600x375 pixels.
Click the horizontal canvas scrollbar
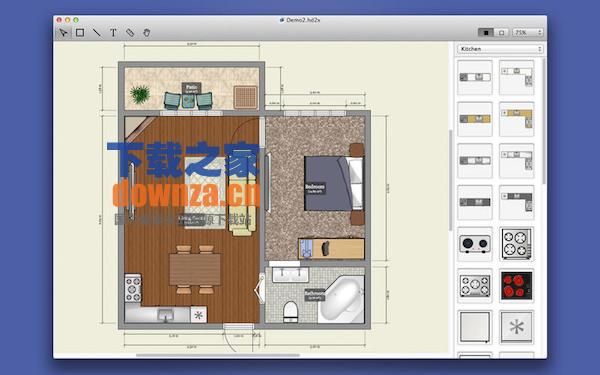click(217, 355)
